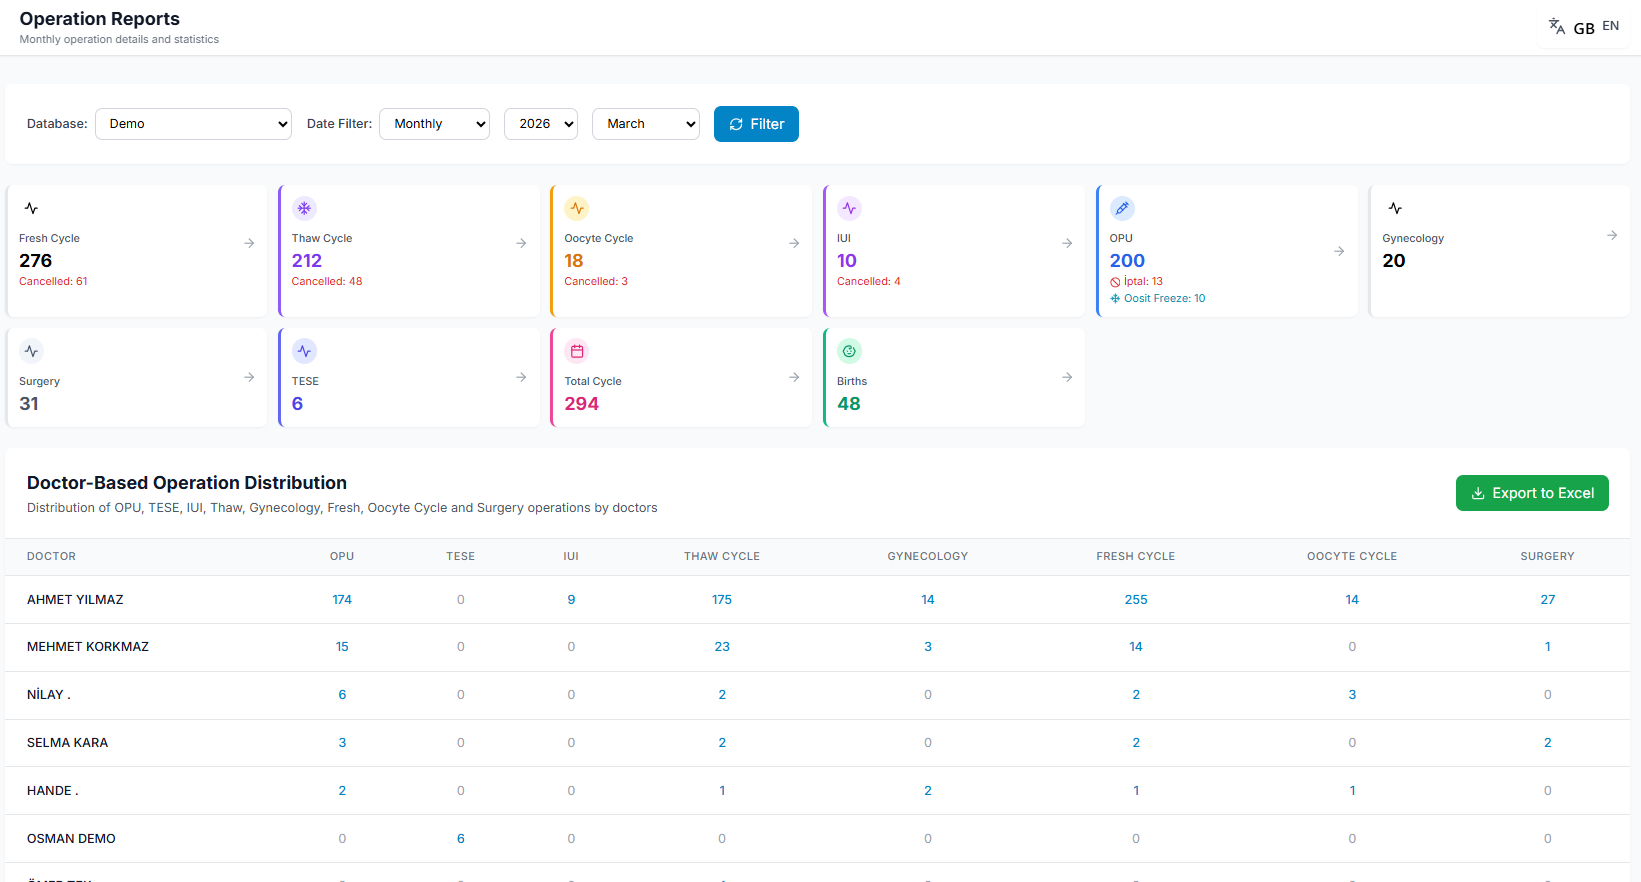The width and height of the screenshot is (1641, 882).
Task: Open Fresh Cycle details arrow
Action: click(249, 243)
